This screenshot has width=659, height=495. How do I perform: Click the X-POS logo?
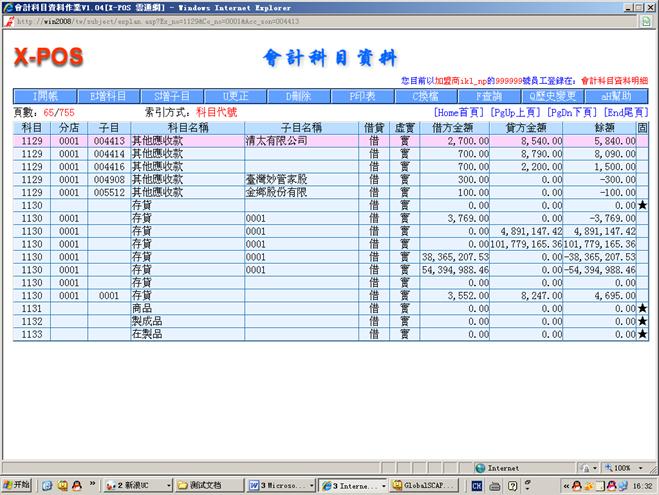coord(48,57)
